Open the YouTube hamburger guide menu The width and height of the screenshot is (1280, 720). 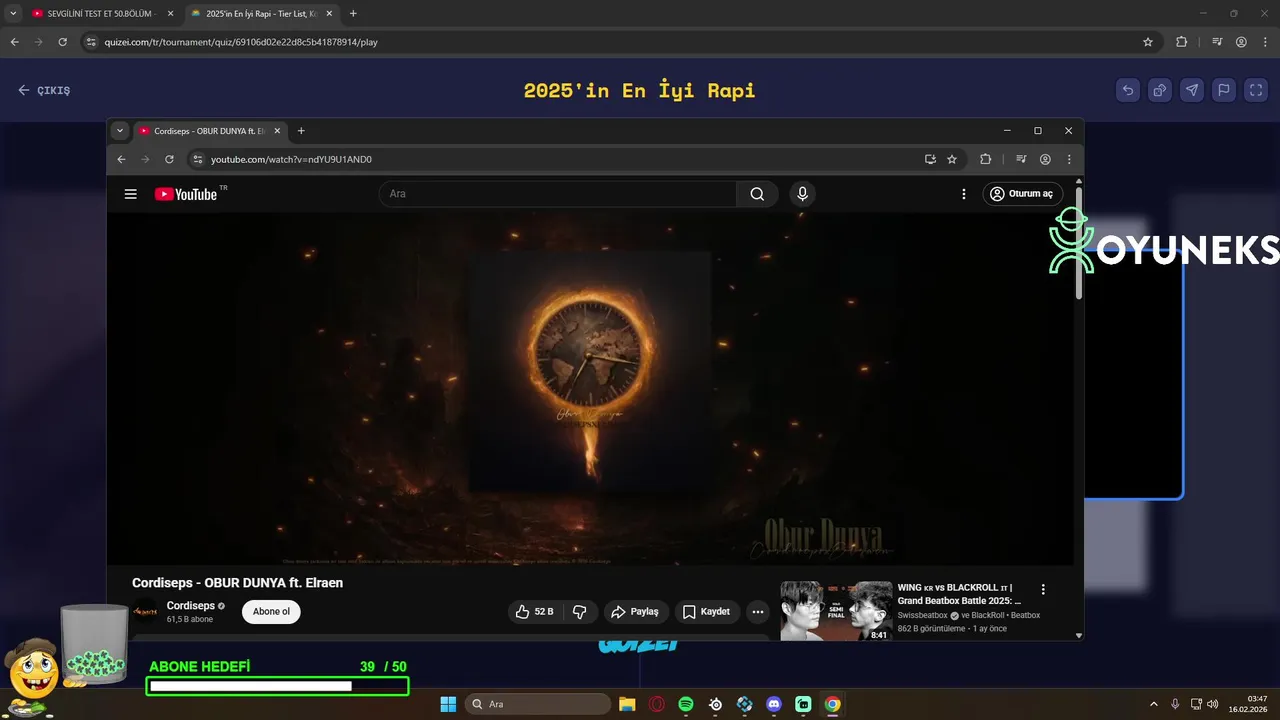click(130, 194)
